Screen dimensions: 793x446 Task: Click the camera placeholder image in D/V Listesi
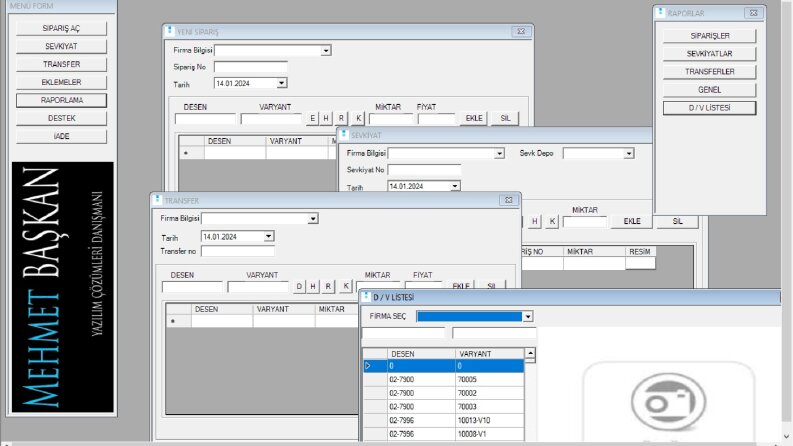coord(668,401)
